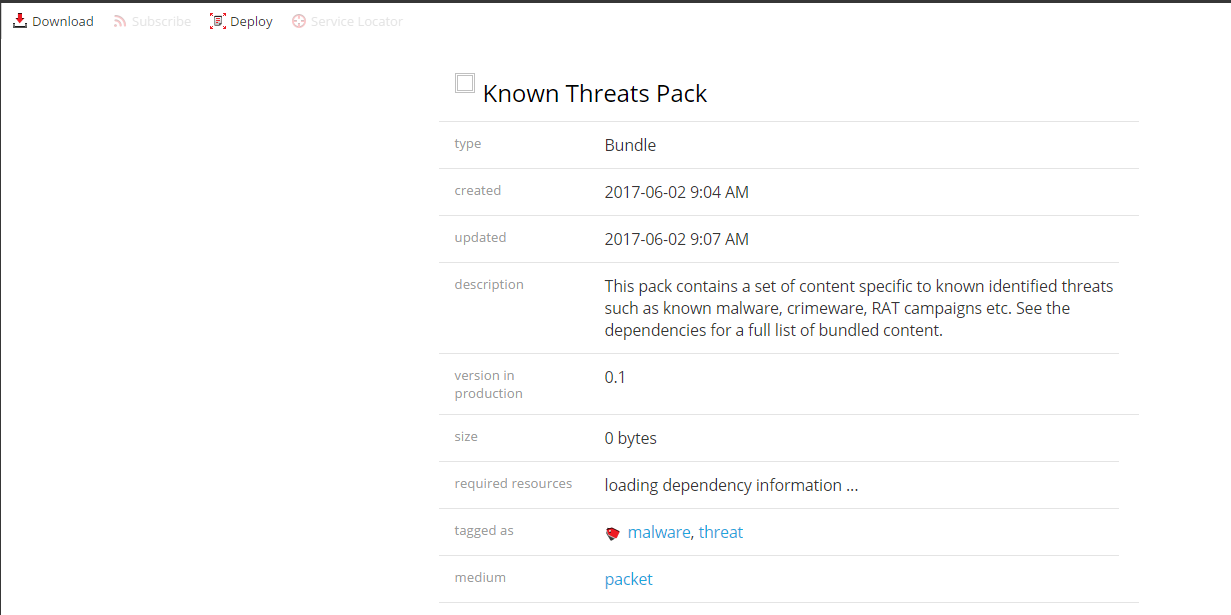Click the Service Locator crosshair icon

[299, 21]
